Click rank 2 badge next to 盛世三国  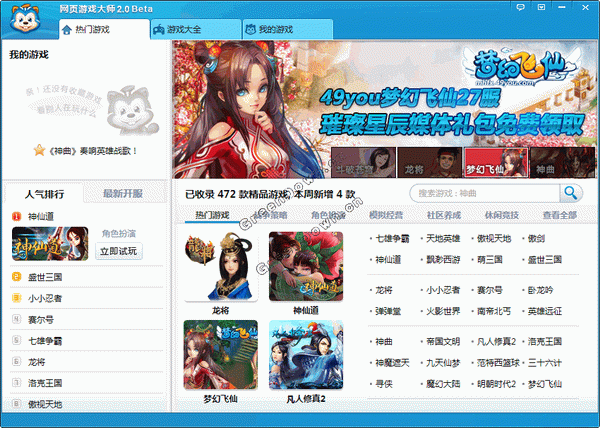(16, 277)
